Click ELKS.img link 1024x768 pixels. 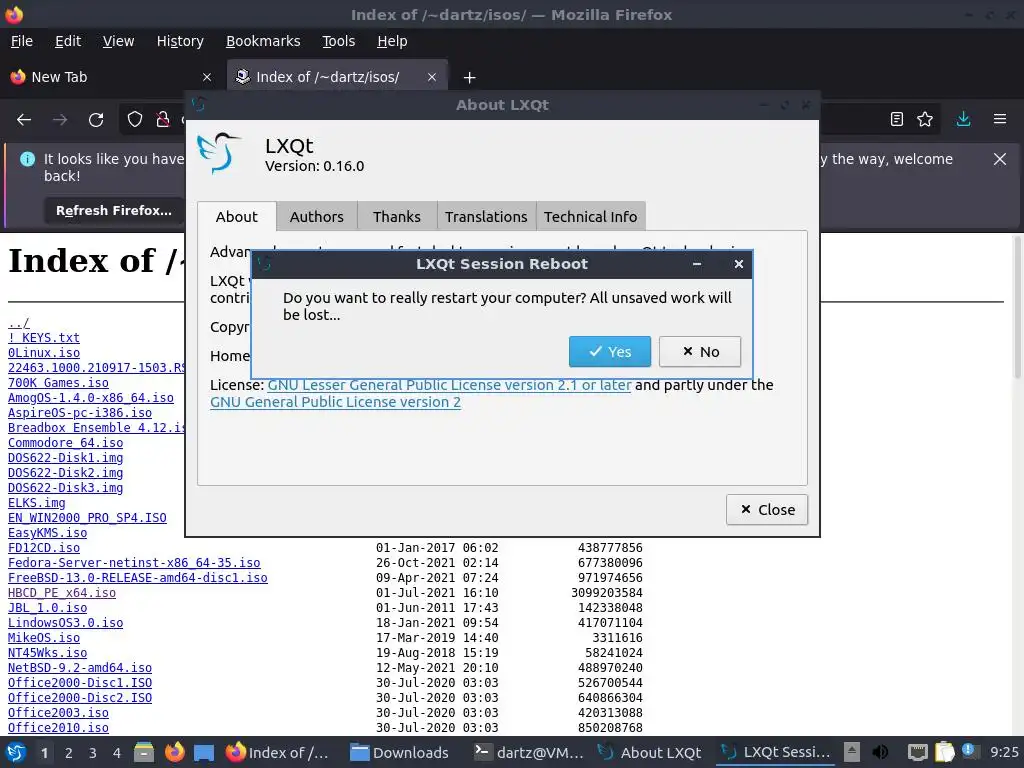tap(37, 503)
